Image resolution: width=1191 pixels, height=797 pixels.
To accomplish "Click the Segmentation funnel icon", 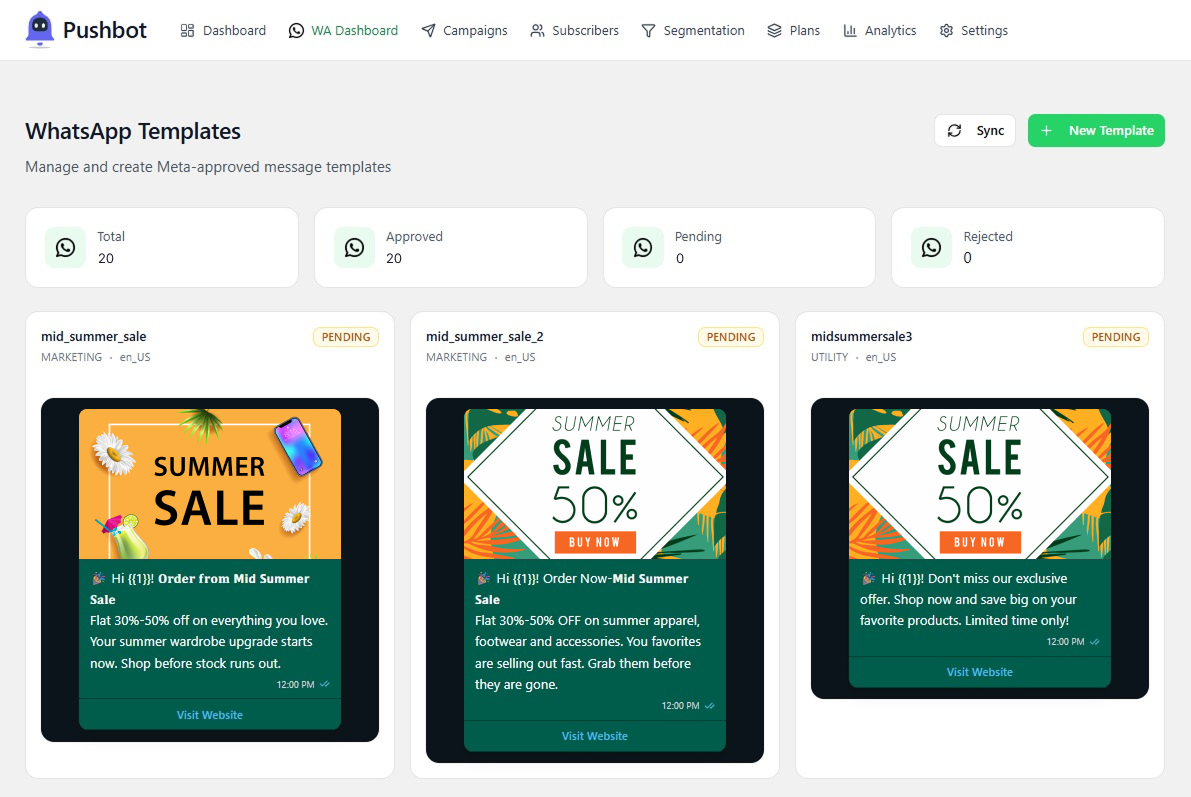I will tap(648, 30).
